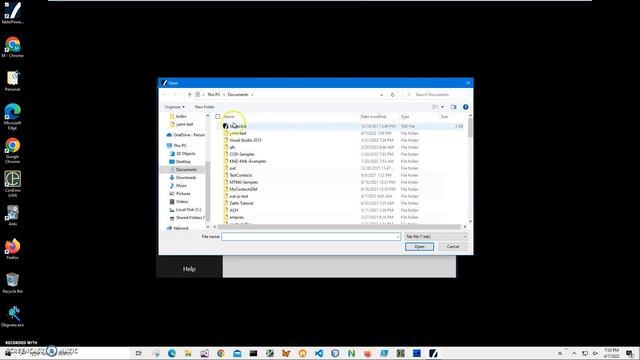Click the Task View taskbar button
Image resolution: width=640 pixels, height=360 pixels.
(x=139, y=353)
